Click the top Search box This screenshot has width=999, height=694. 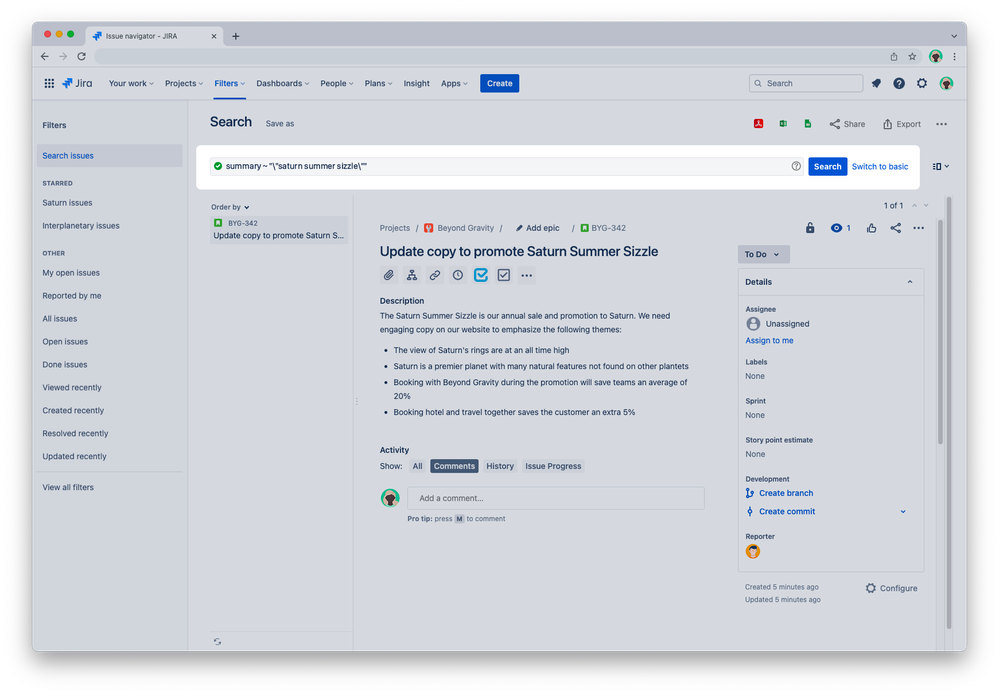[x=805, y=83]
